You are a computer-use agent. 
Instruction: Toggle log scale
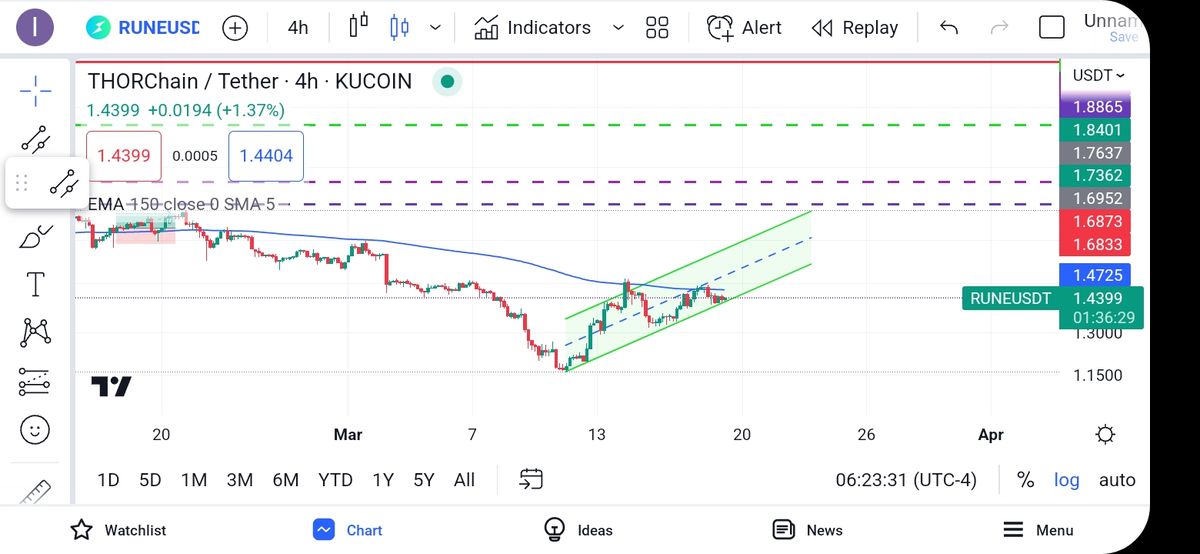[1066, 480]
